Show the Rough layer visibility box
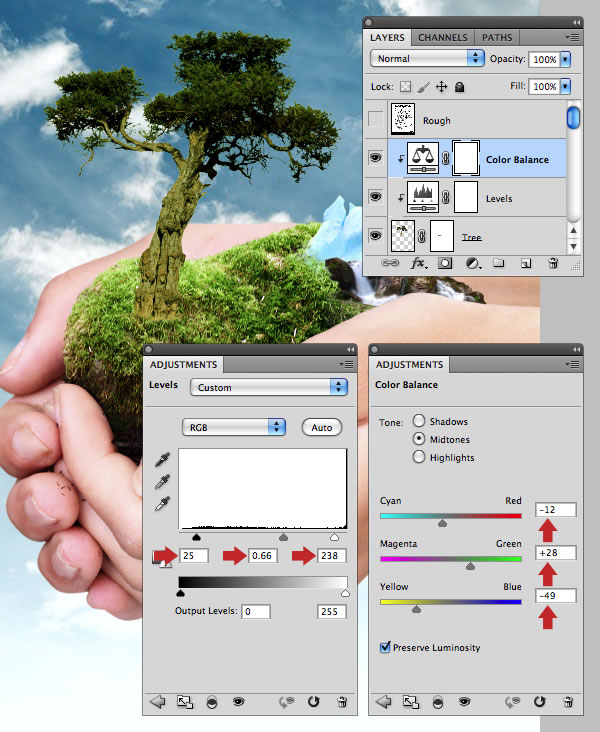The image size is (600, 732). [x=375, y=119]
